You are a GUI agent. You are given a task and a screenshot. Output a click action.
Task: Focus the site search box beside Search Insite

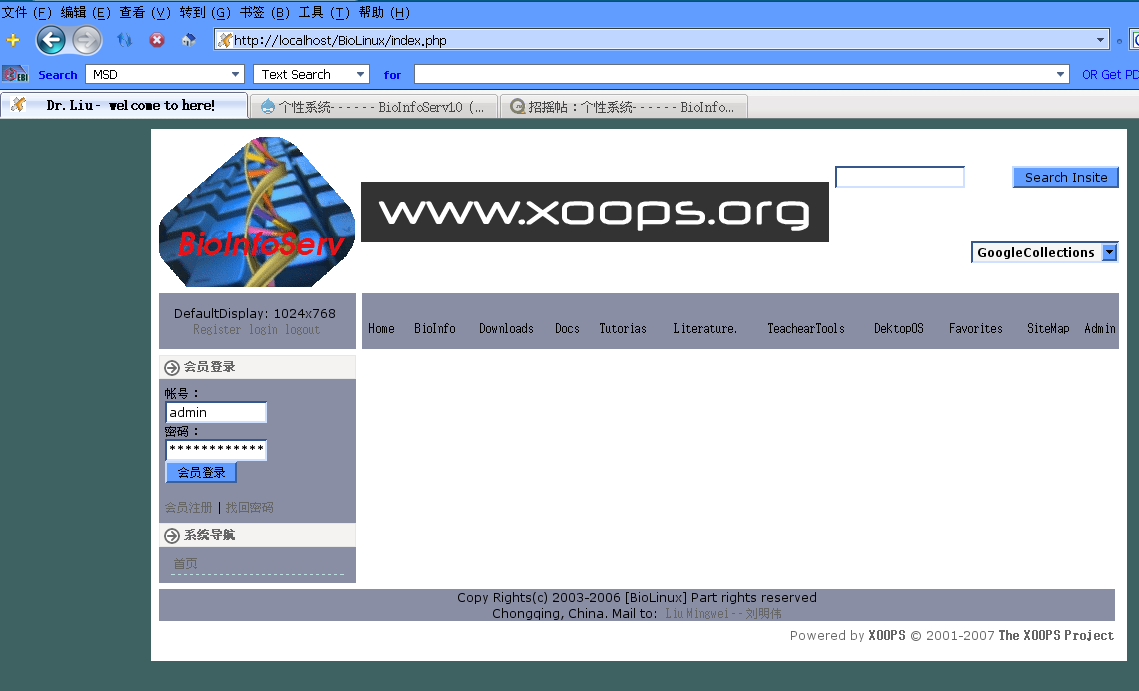click(x=900, y=177)
